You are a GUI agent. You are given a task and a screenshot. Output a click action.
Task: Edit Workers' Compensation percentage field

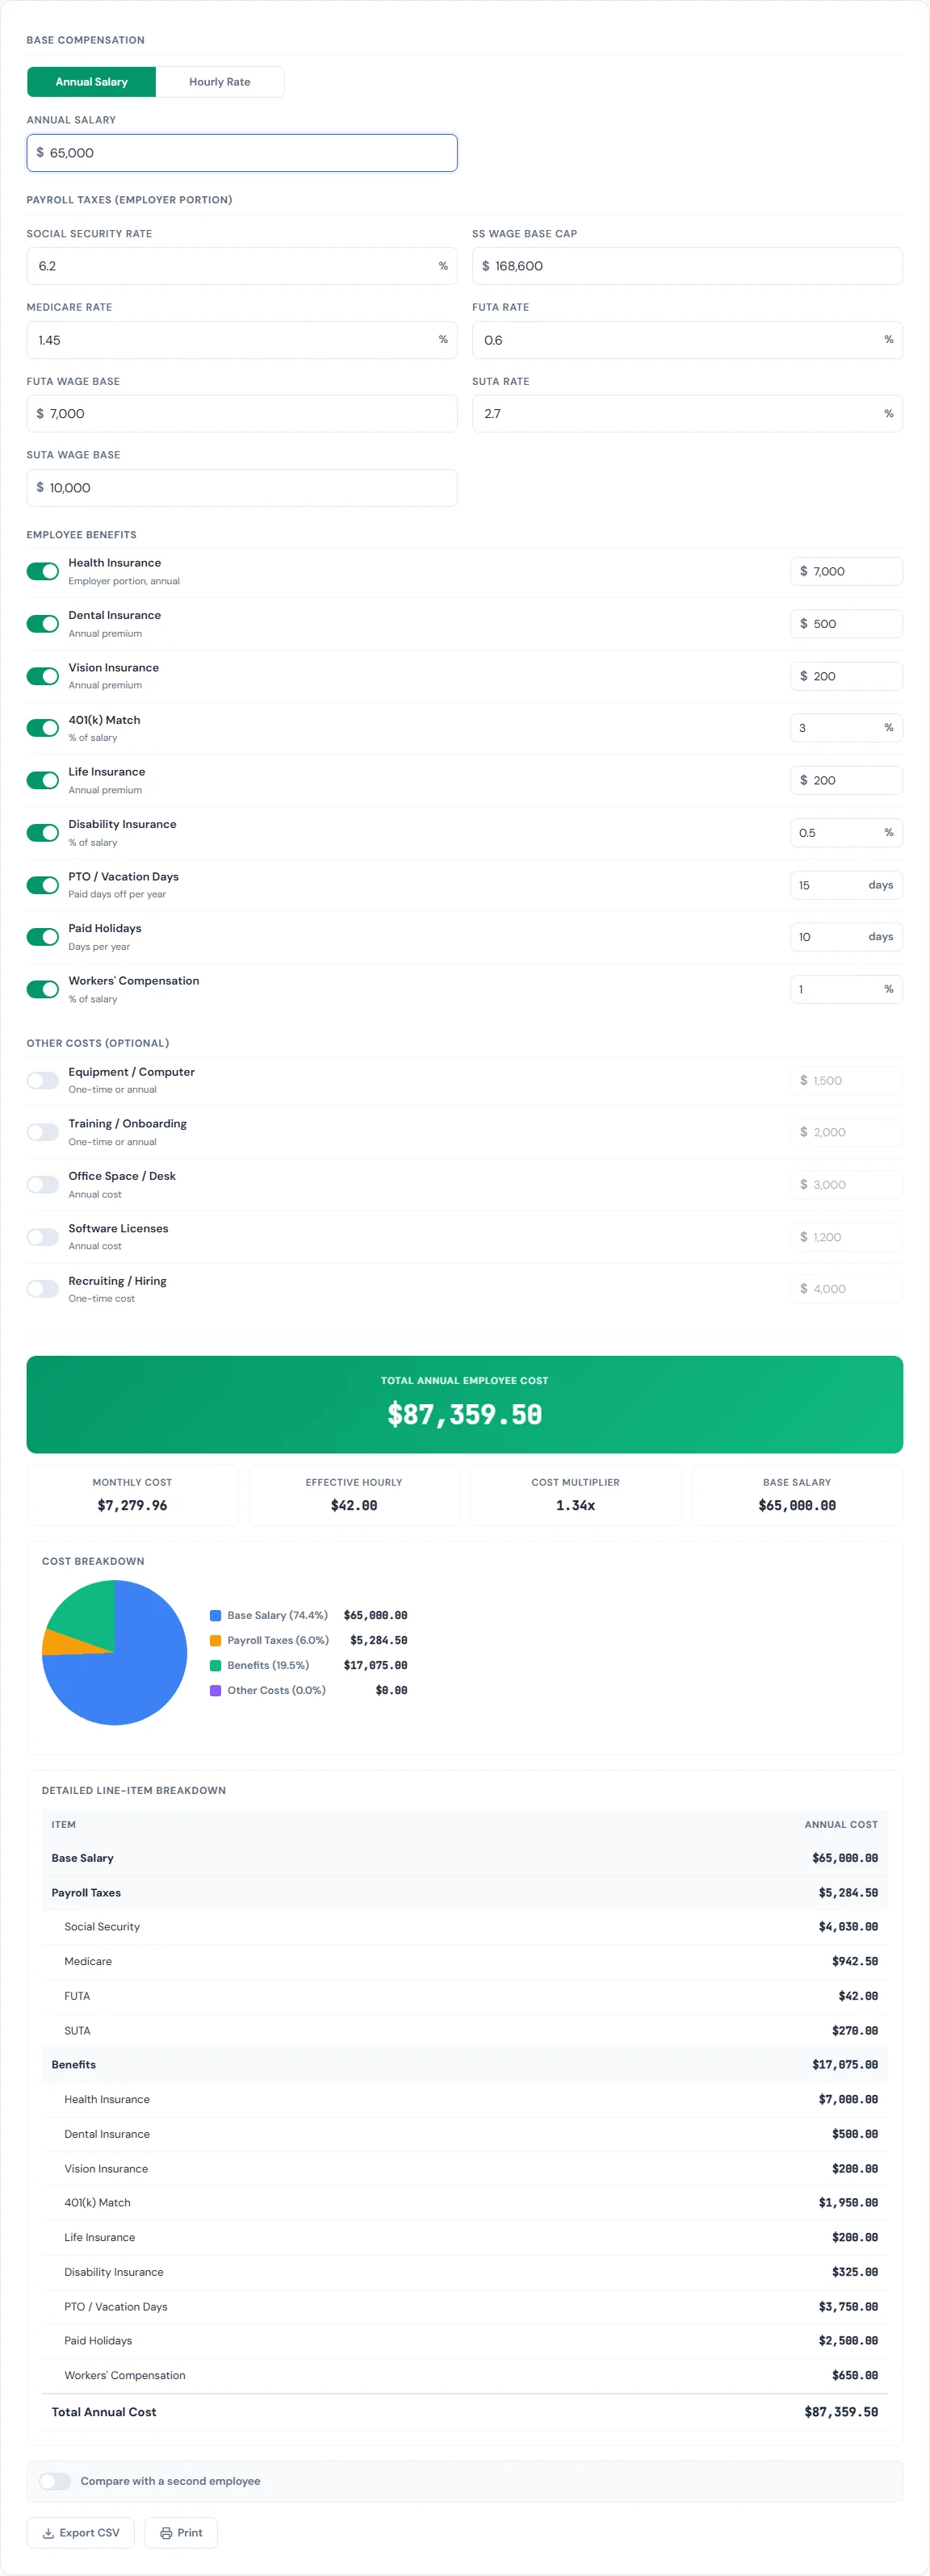coord(846,989)
